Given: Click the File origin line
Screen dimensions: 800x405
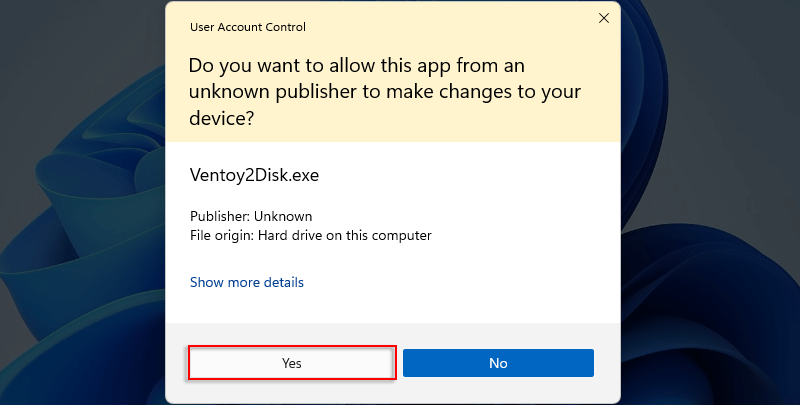Looking at the screenshot, I should [x=310, y=236].
